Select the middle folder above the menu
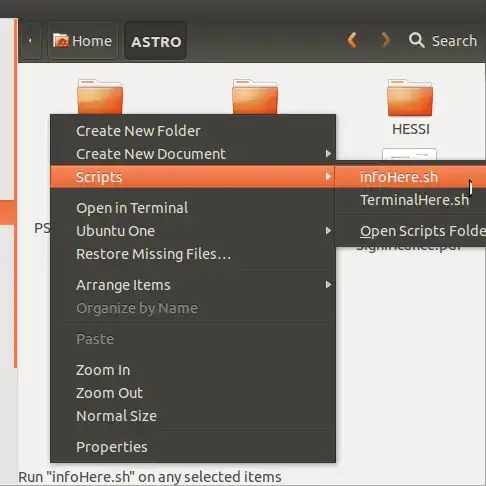The image size is (486, 486). coord(255,97)
